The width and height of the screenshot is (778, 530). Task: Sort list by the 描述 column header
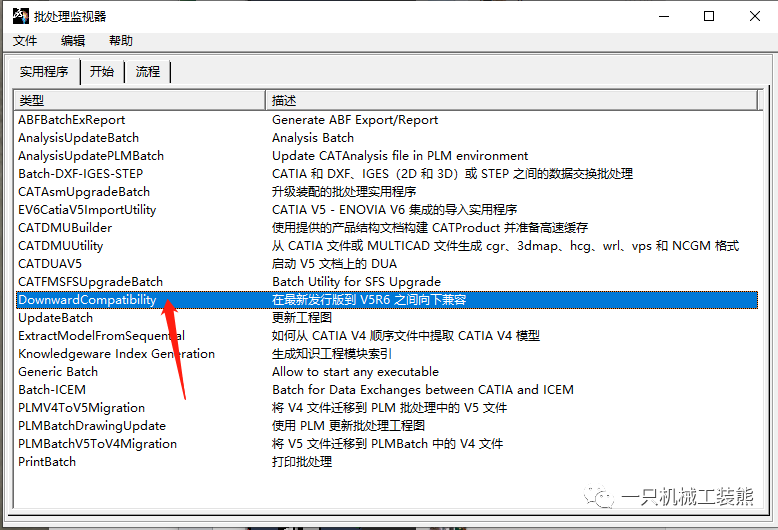coord(510,101)
